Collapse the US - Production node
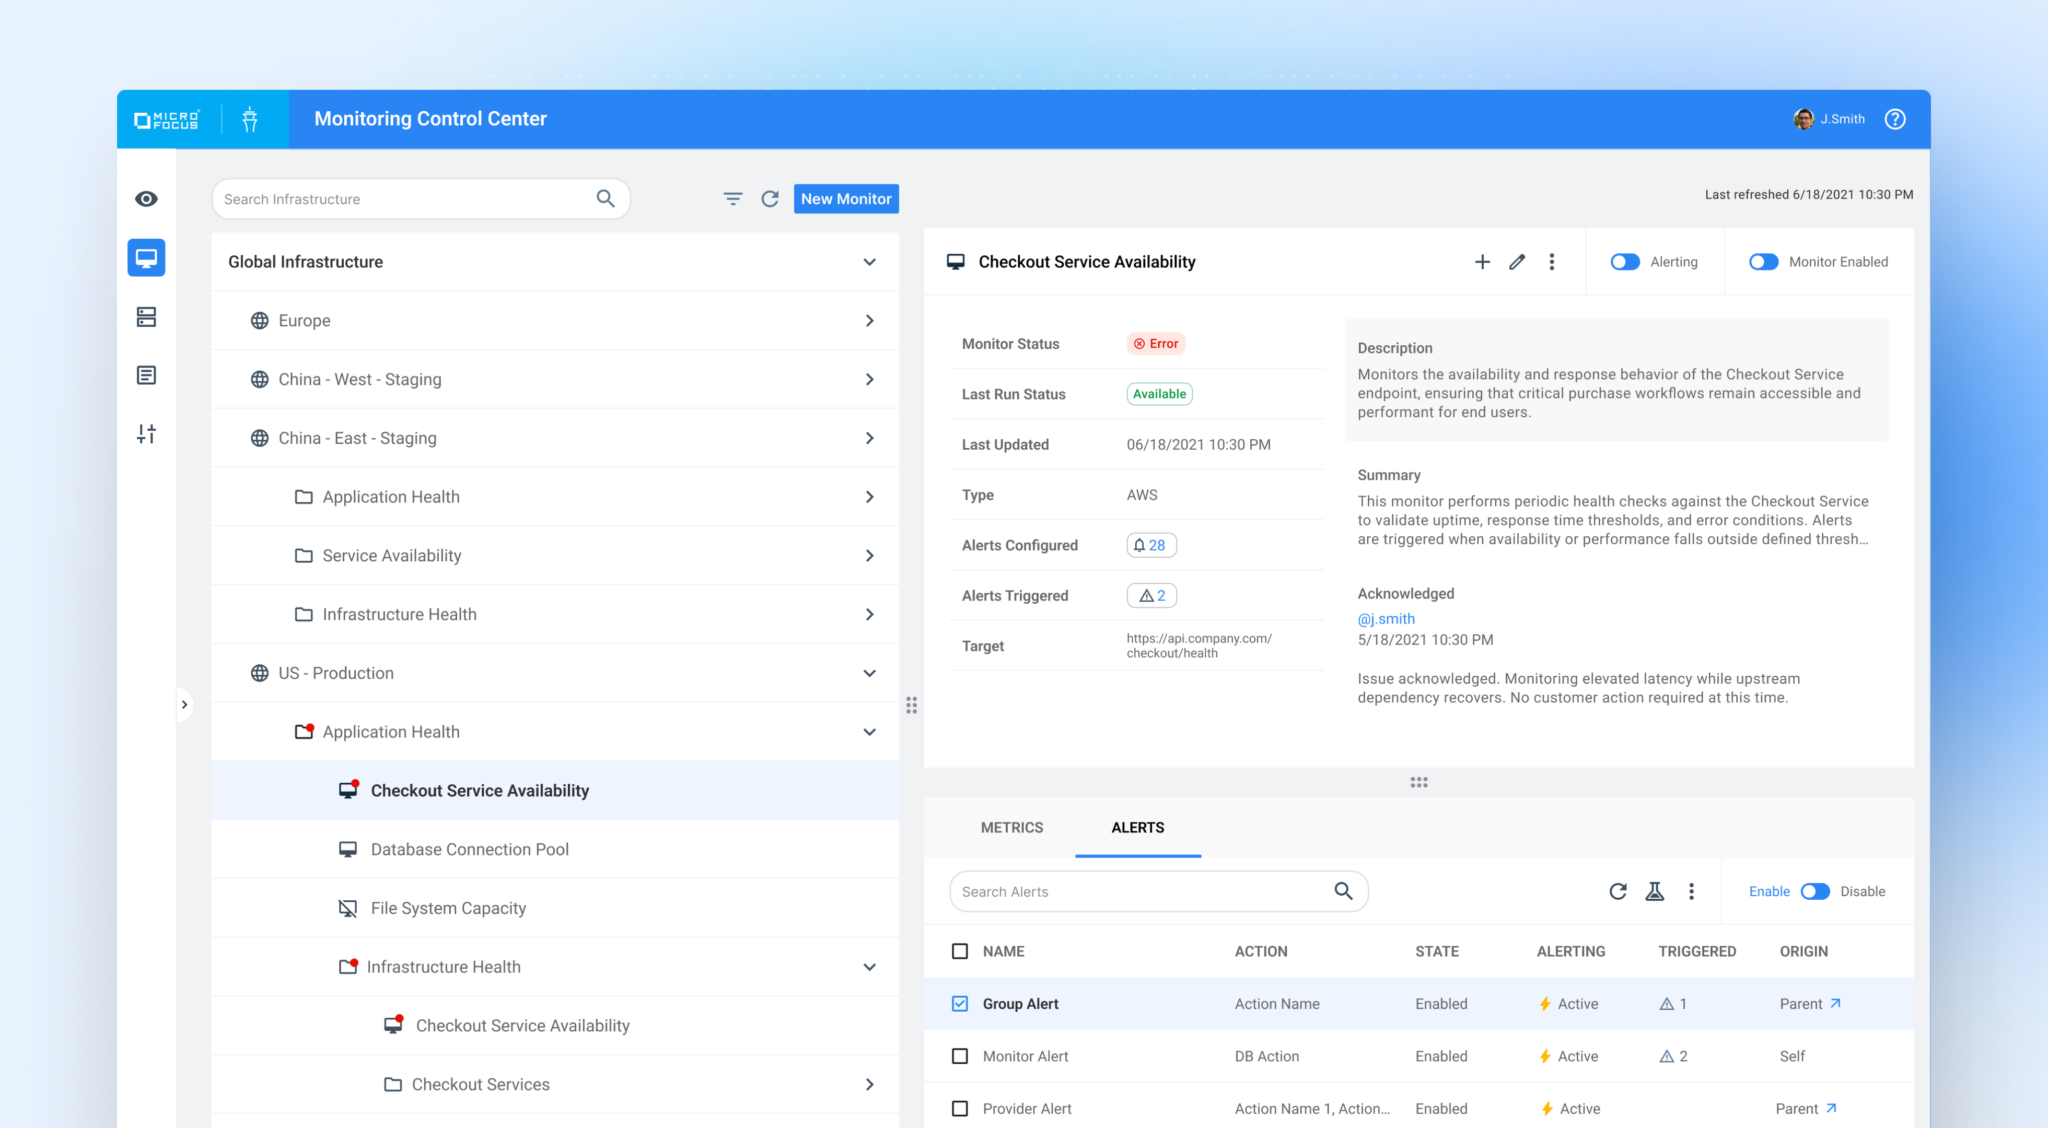 click(x=869, y=673)
